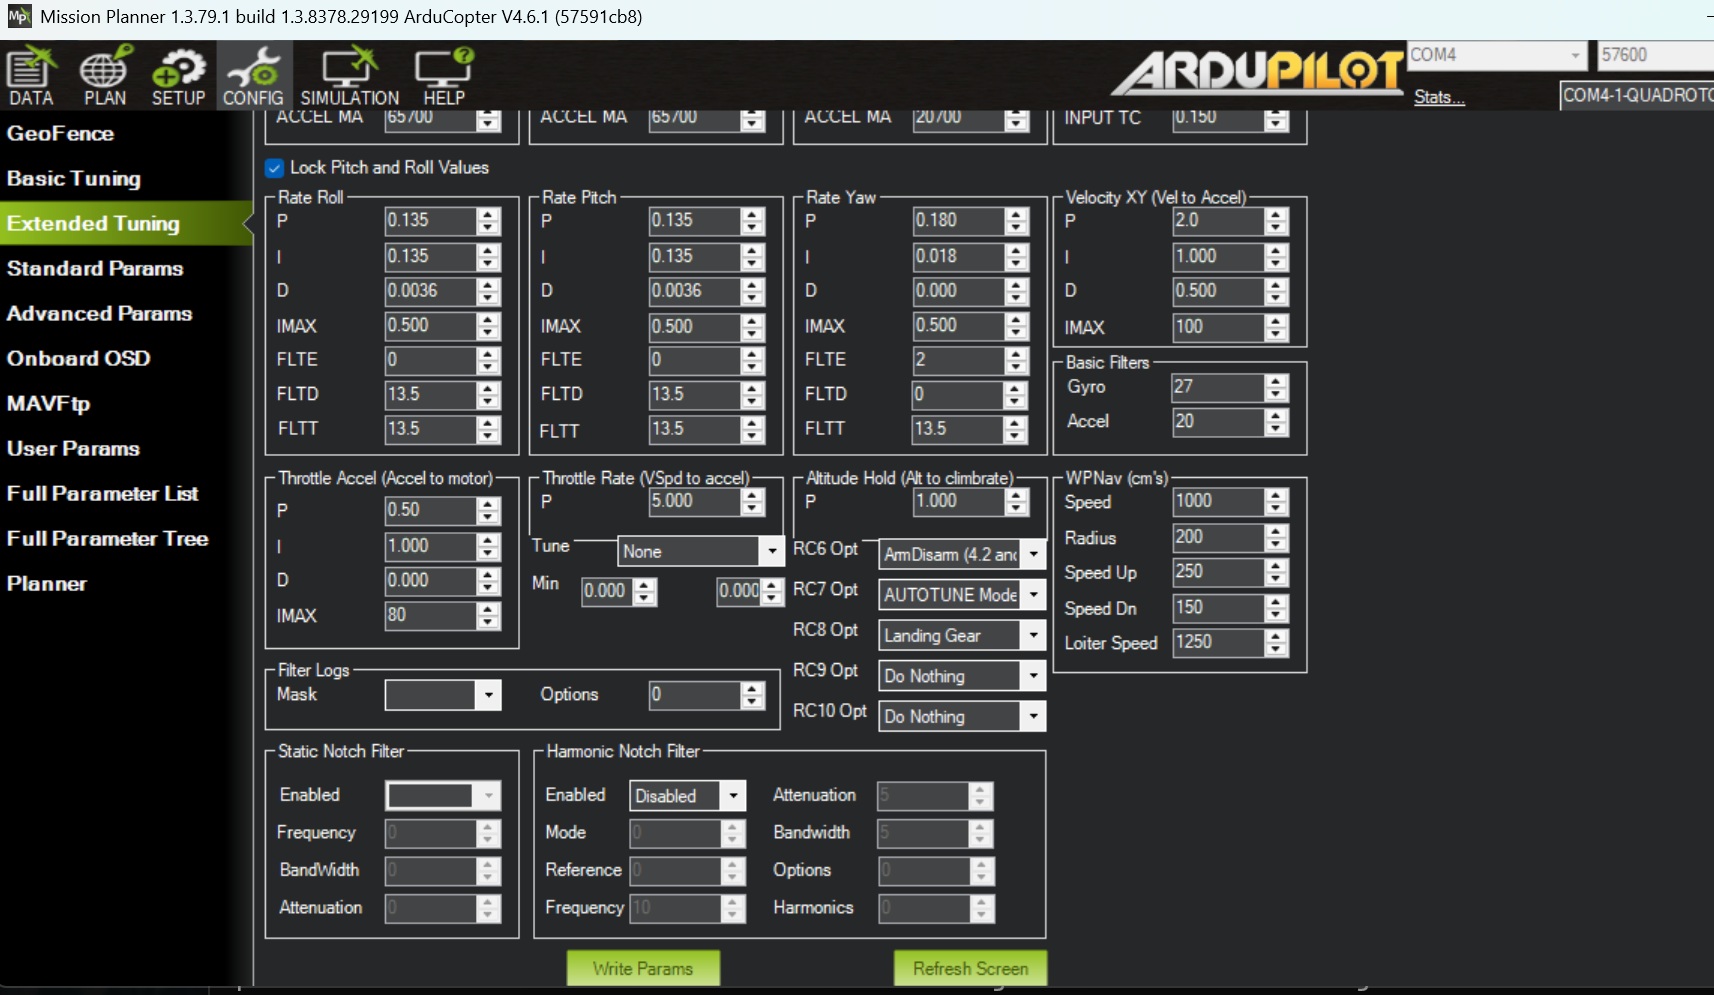Image resolution: width=1714 pixels, height=995 pixels.
Task: Click the Rate Roll P value field
Action: (431, 220)
